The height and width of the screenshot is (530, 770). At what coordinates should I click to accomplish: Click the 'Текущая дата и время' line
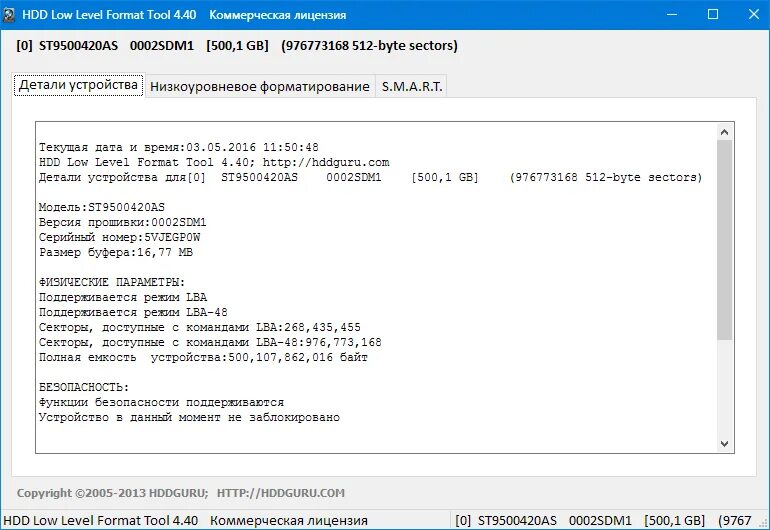(x=179, y=147)
